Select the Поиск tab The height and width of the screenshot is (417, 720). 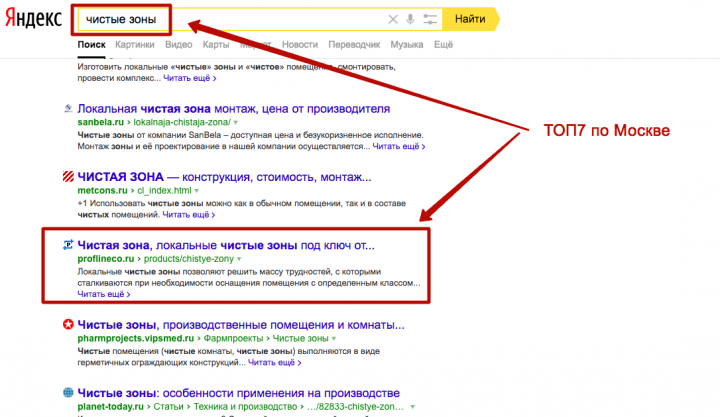click(x=91, y=45)
